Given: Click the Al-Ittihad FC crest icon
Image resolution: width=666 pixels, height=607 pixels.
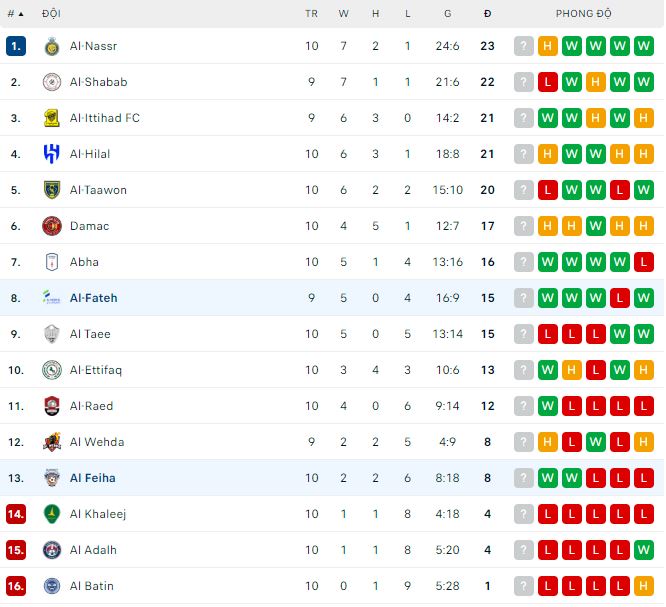Looking at the screenshot, I should [x=52, y=118].
